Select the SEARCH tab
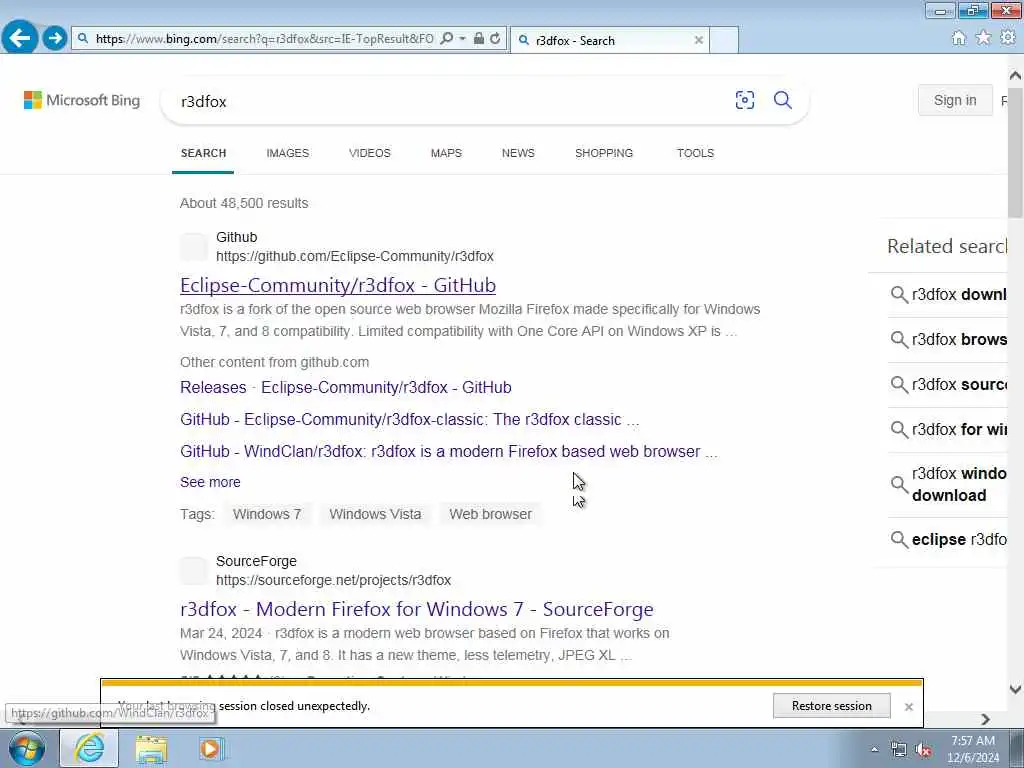Screen dimensions: 1024x768 tap(203, 153)
